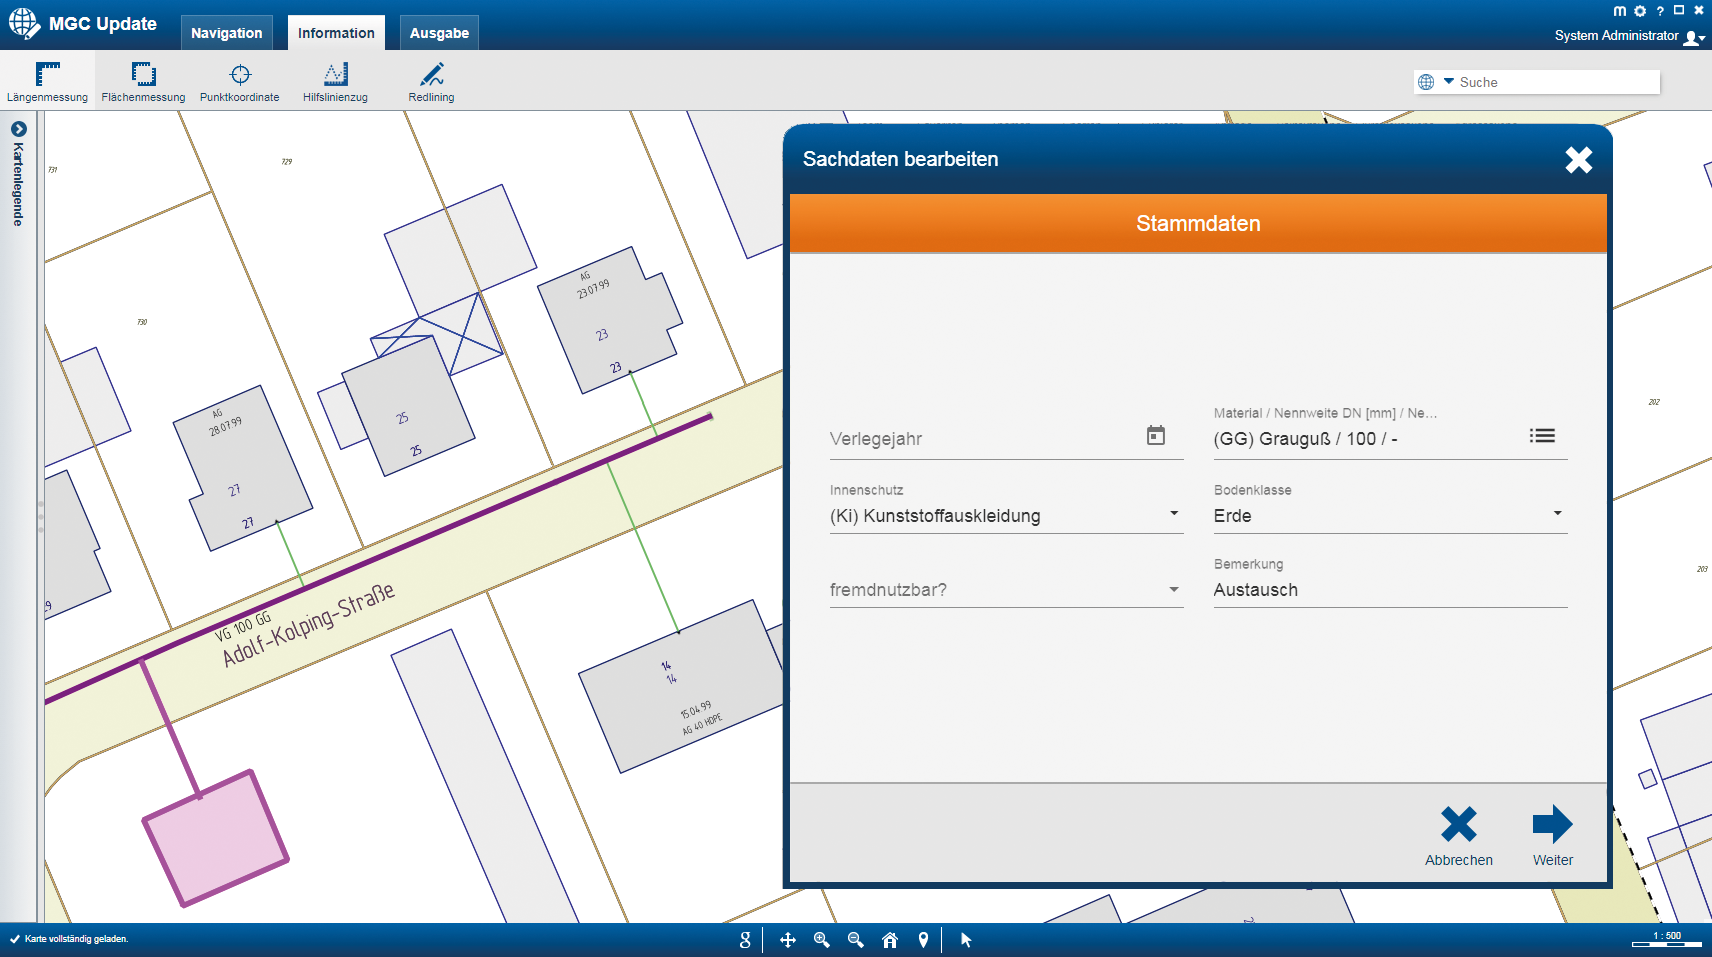Click the location pin marker icon
Image resolution: width=1712 pixels, height=957 pixels.
[x=923, y=940]
